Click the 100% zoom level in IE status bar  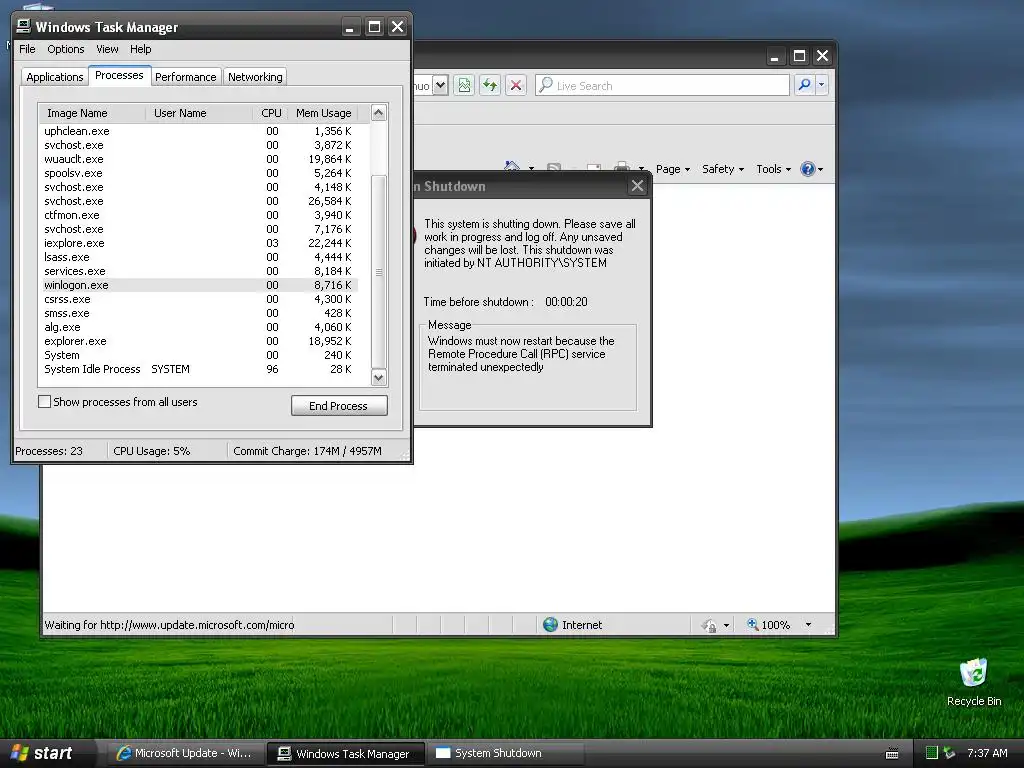point(776,625)
